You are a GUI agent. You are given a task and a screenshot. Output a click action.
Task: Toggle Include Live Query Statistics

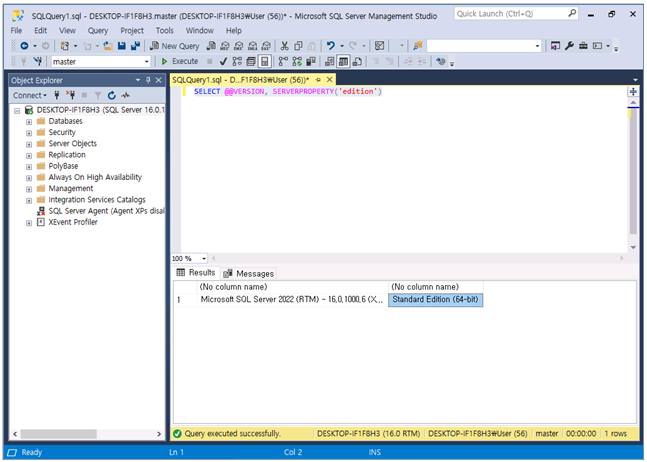297,61
